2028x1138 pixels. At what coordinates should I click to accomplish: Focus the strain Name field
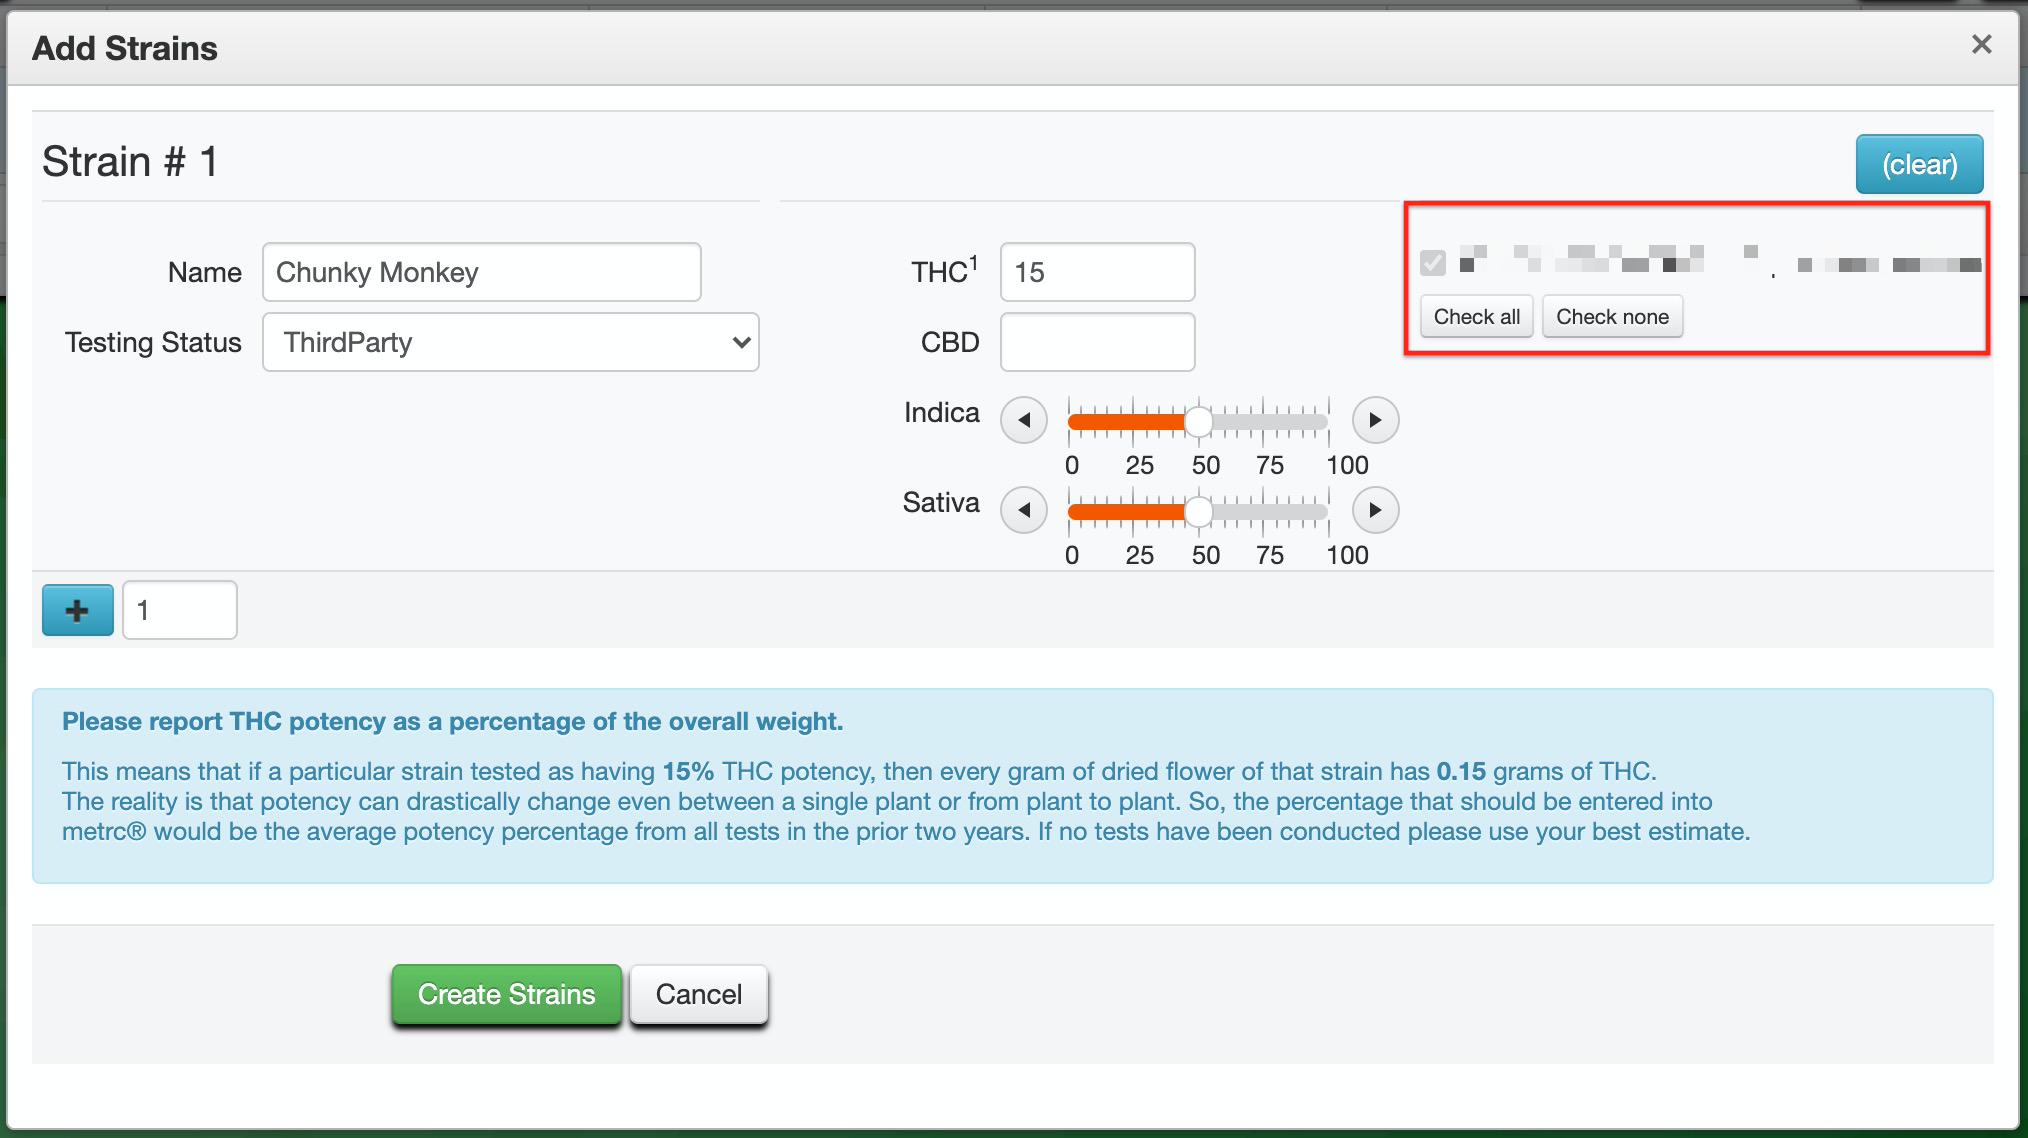tap(481, 272)
